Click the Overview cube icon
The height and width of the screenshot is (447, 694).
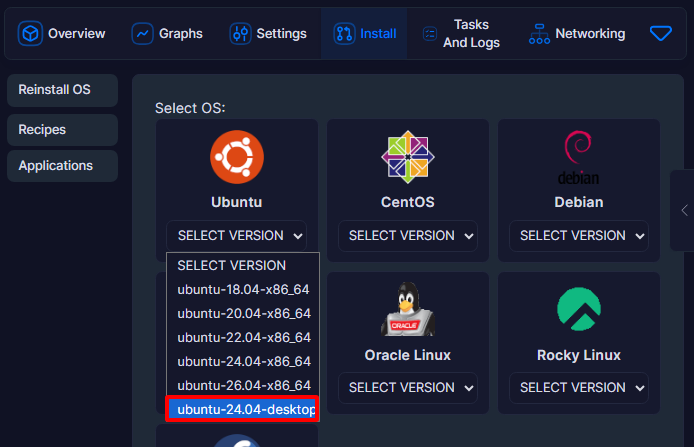click(30, 34)
